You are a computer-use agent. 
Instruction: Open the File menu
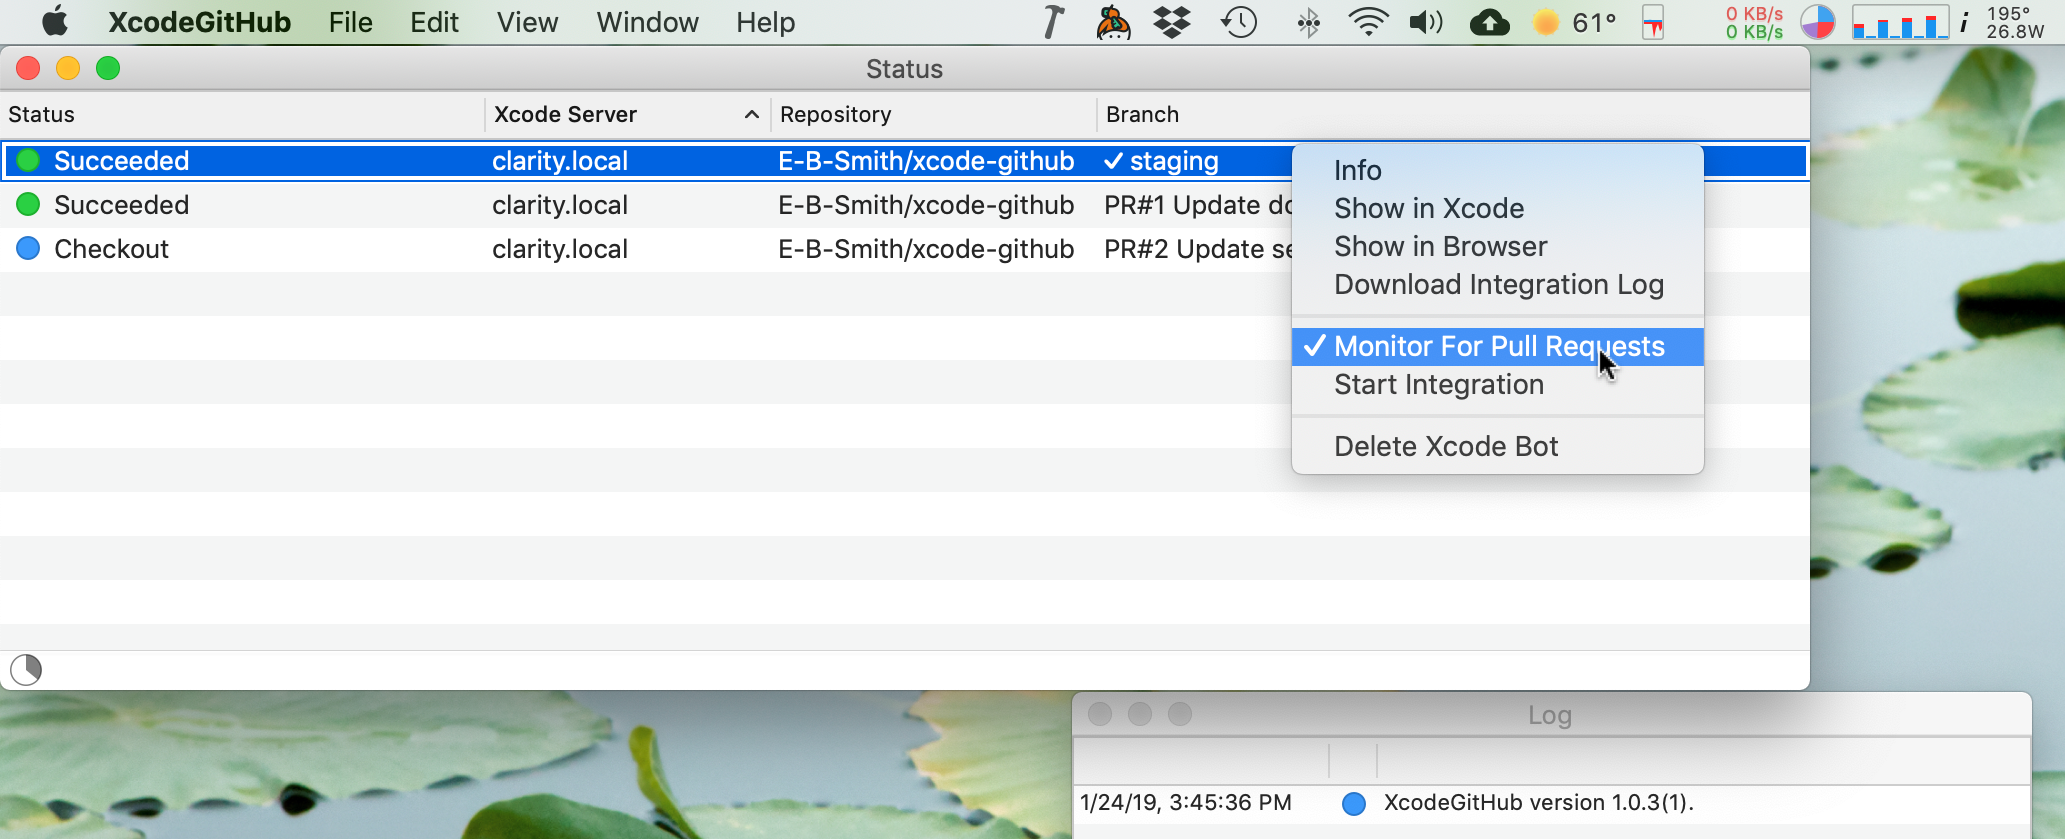pyautogui.click(x=350, y=22)
